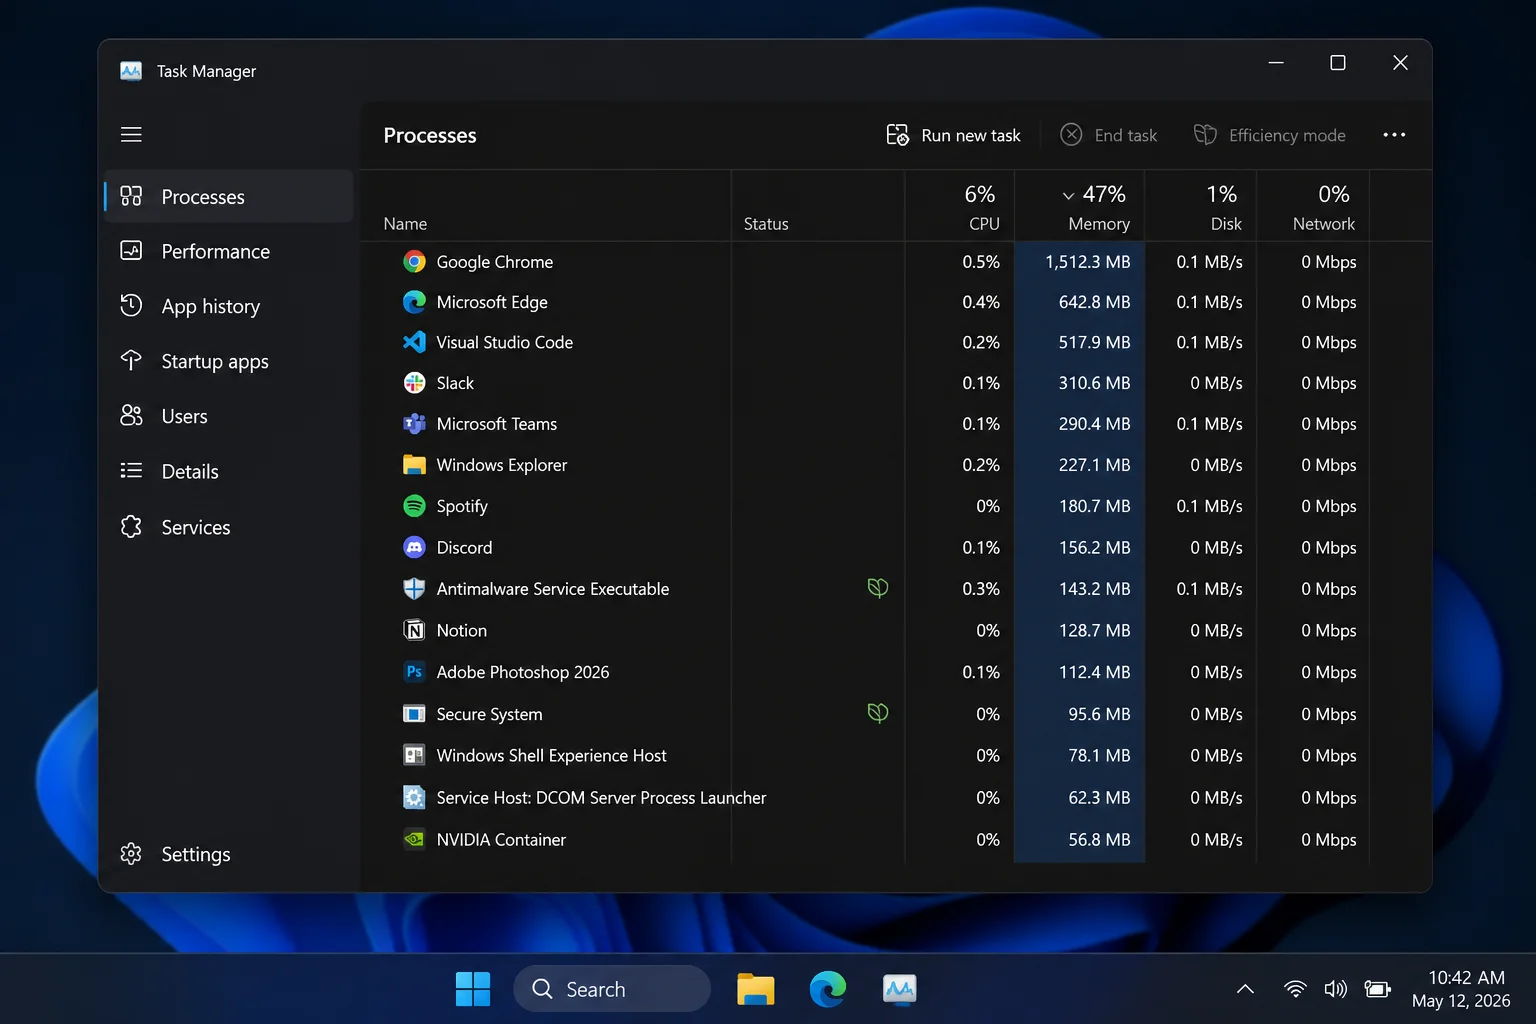Click the Task Manager title bar icon
The image size is (1536, 1024).
tap(131, 71)
